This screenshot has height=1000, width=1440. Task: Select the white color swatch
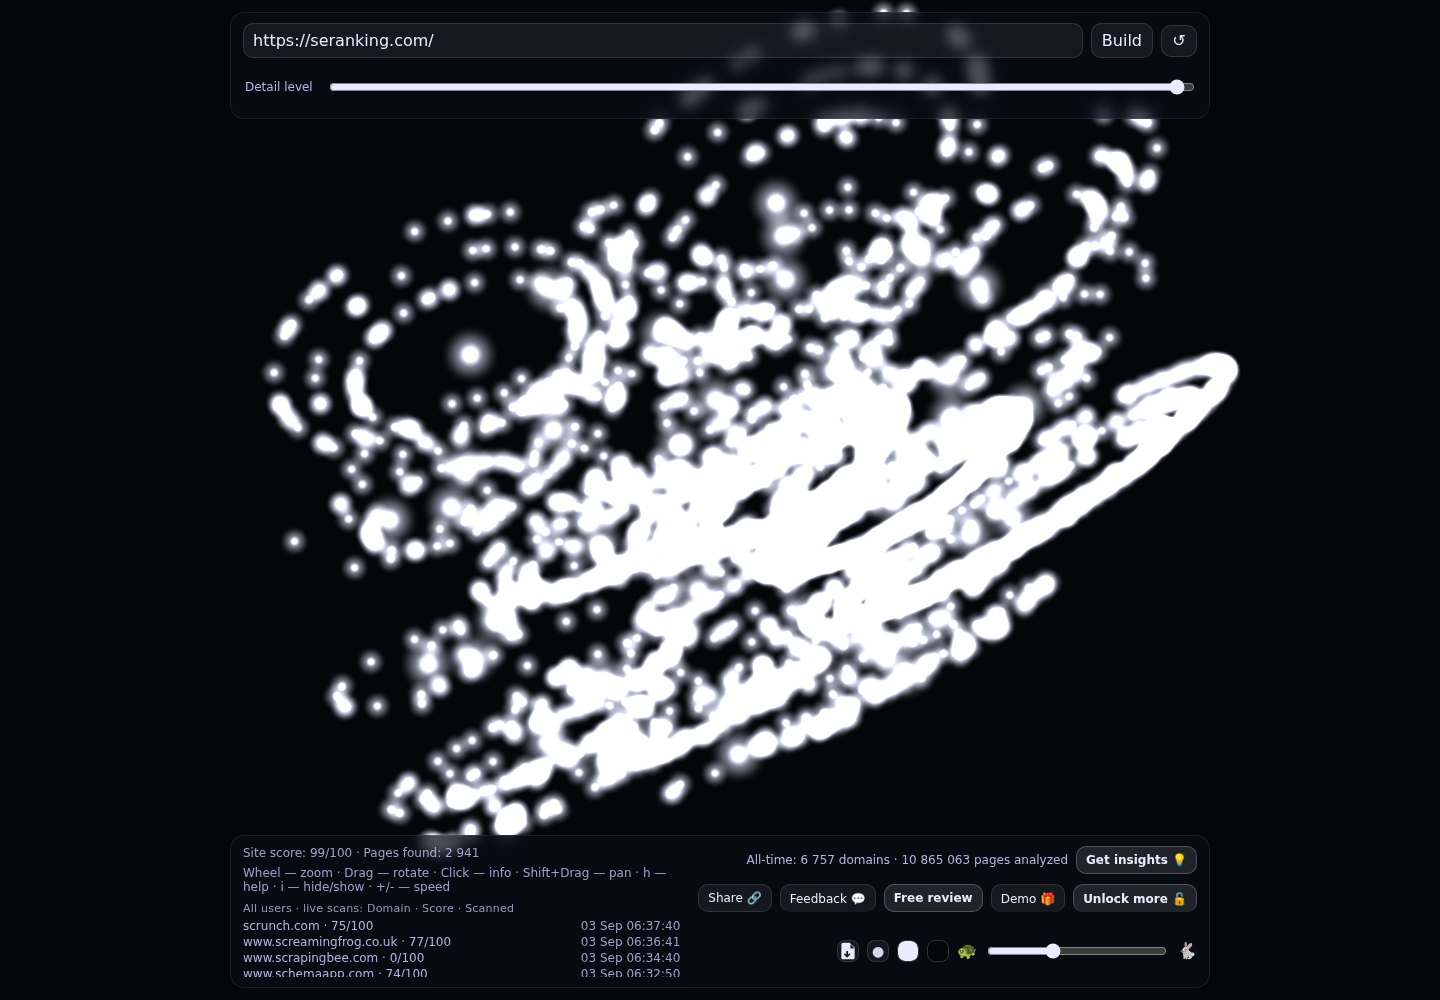[908, 951]
